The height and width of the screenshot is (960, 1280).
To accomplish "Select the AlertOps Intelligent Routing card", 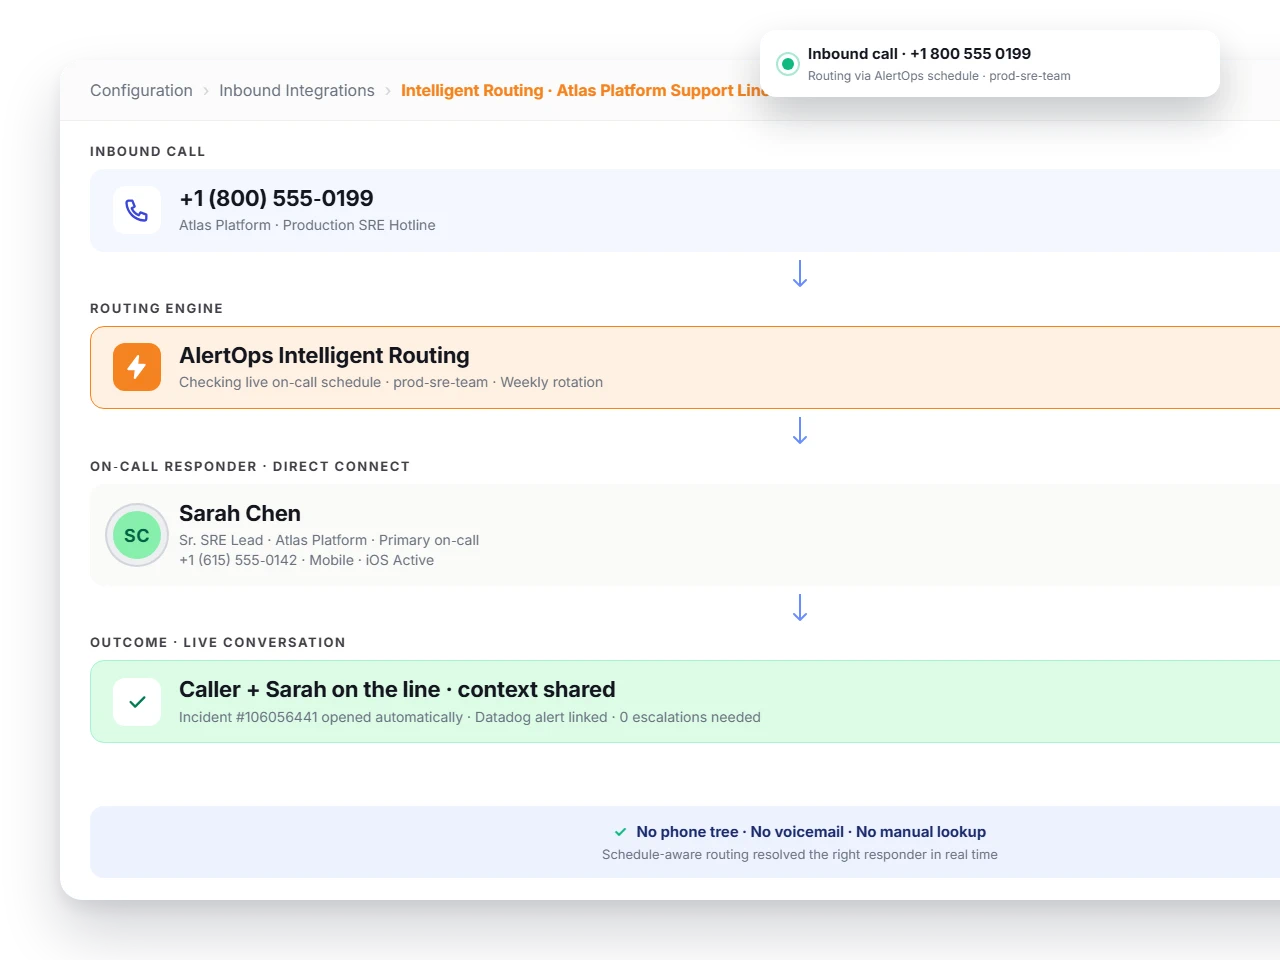I will point(685,367).
